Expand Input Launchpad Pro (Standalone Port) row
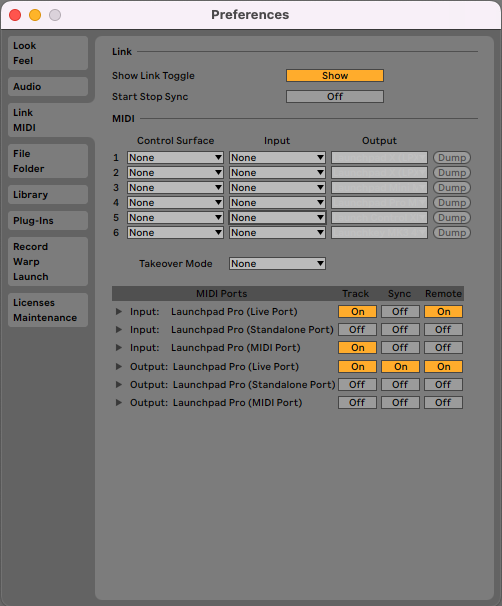 tap(119, 330)
